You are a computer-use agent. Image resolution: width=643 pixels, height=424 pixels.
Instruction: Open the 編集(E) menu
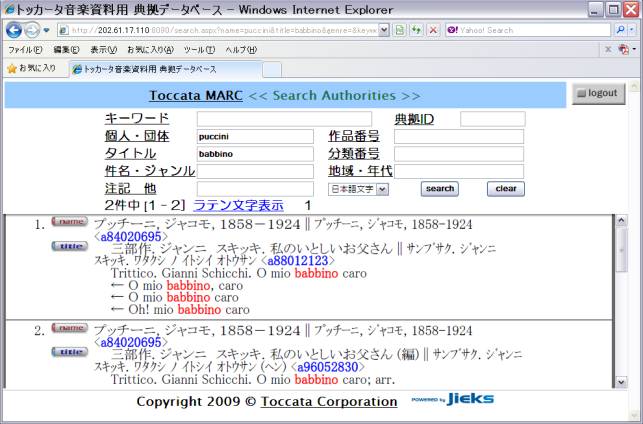[66, 50]
